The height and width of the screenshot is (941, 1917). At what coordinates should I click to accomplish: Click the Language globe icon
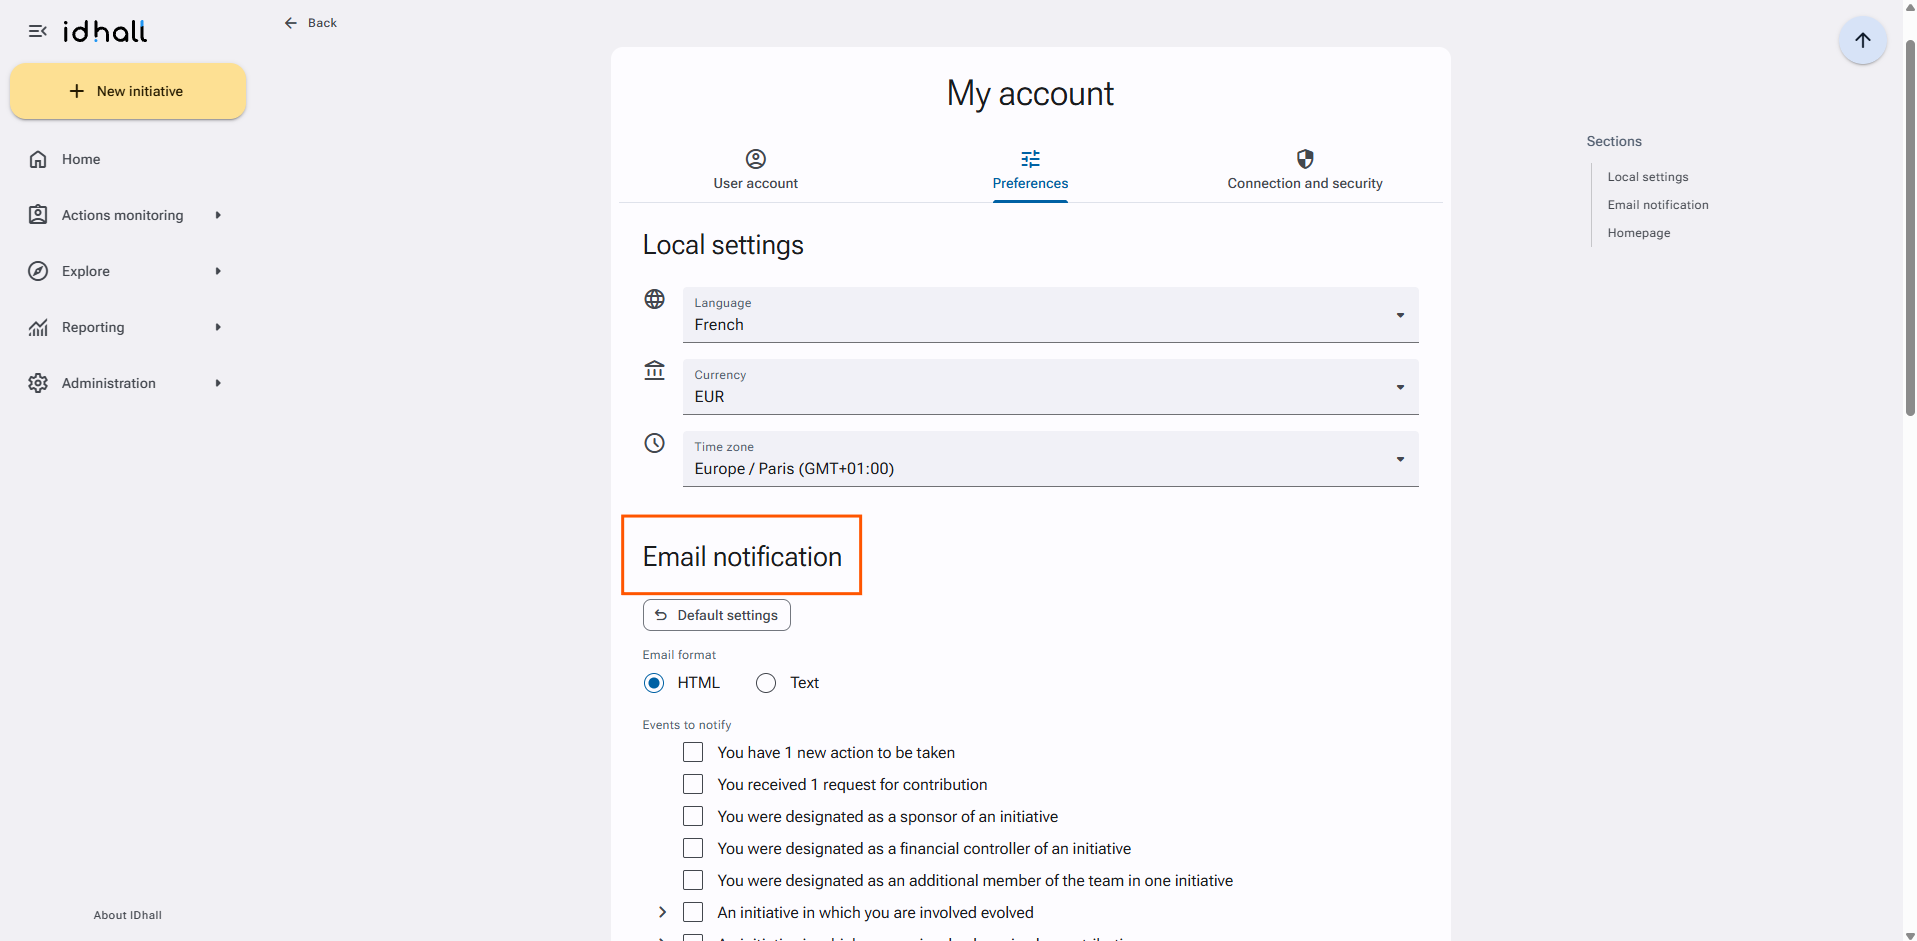tap(655, 299)
